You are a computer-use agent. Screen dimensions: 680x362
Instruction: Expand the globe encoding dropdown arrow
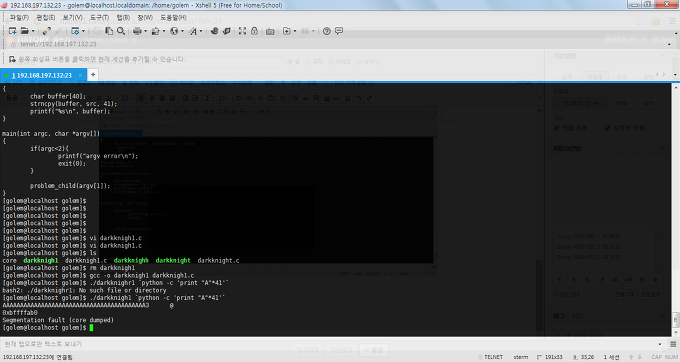(182, 31)
